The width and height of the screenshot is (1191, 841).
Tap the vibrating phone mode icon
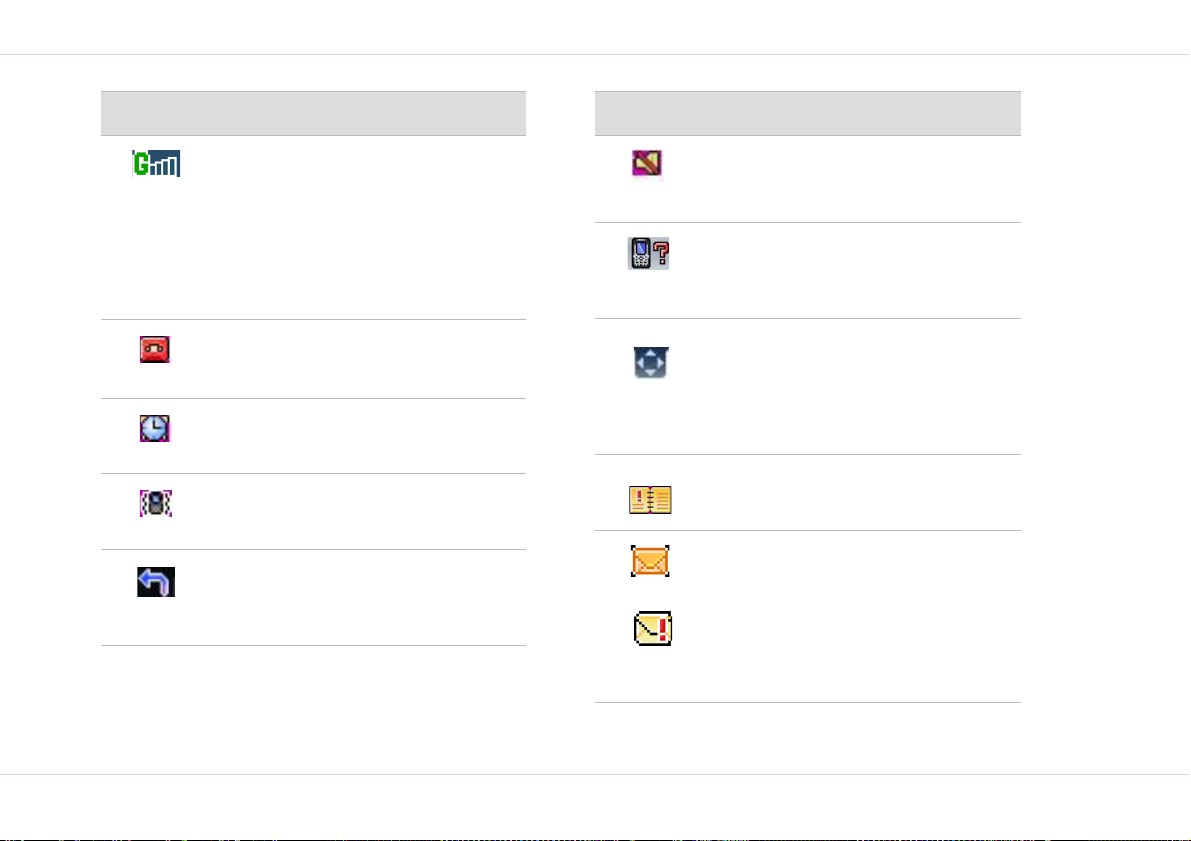point(156,503)
